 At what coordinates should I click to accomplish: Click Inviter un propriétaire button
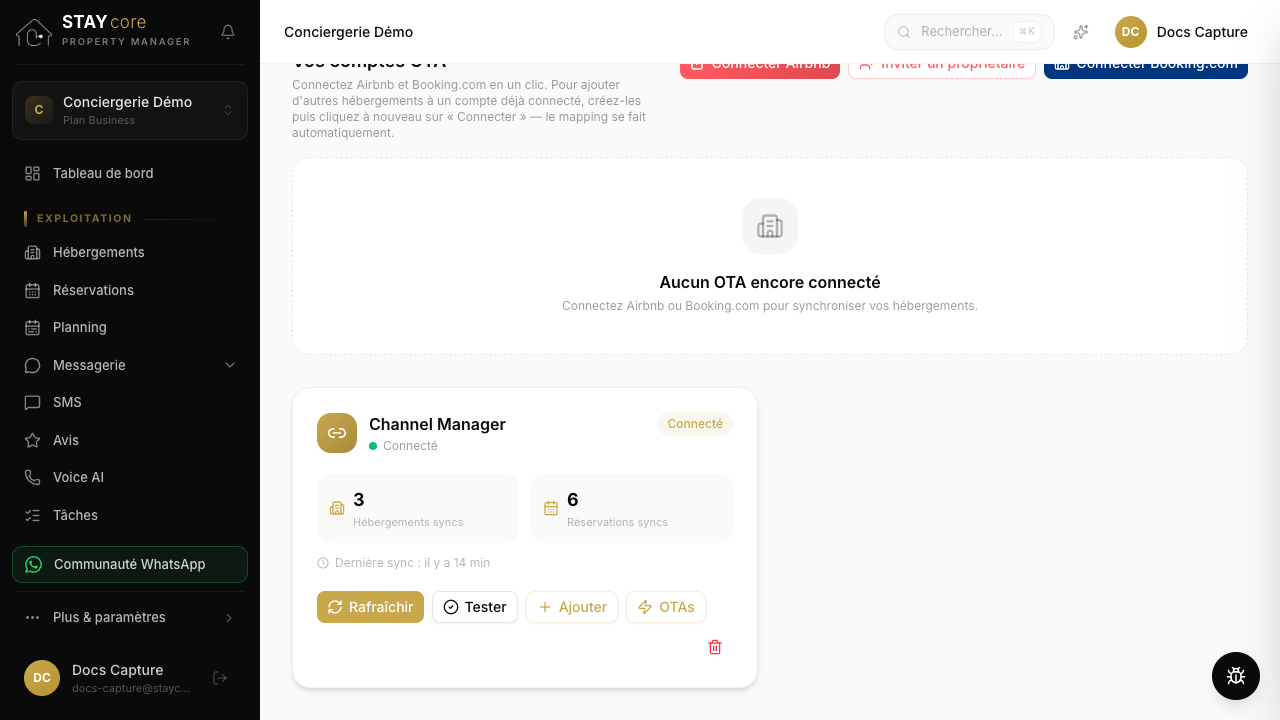(942, 66)
